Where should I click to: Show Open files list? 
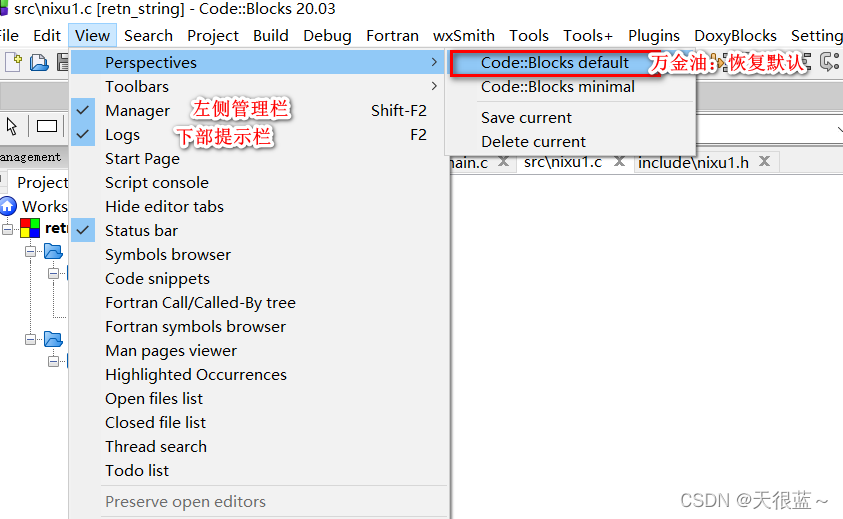(260, 399)
